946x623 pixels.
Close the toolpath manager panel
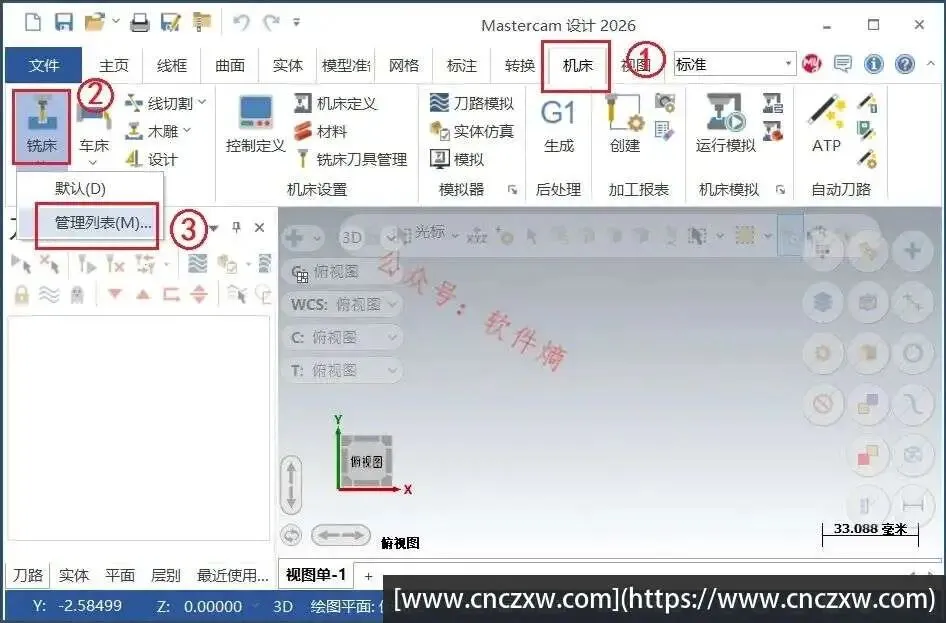tap(259, 227)
